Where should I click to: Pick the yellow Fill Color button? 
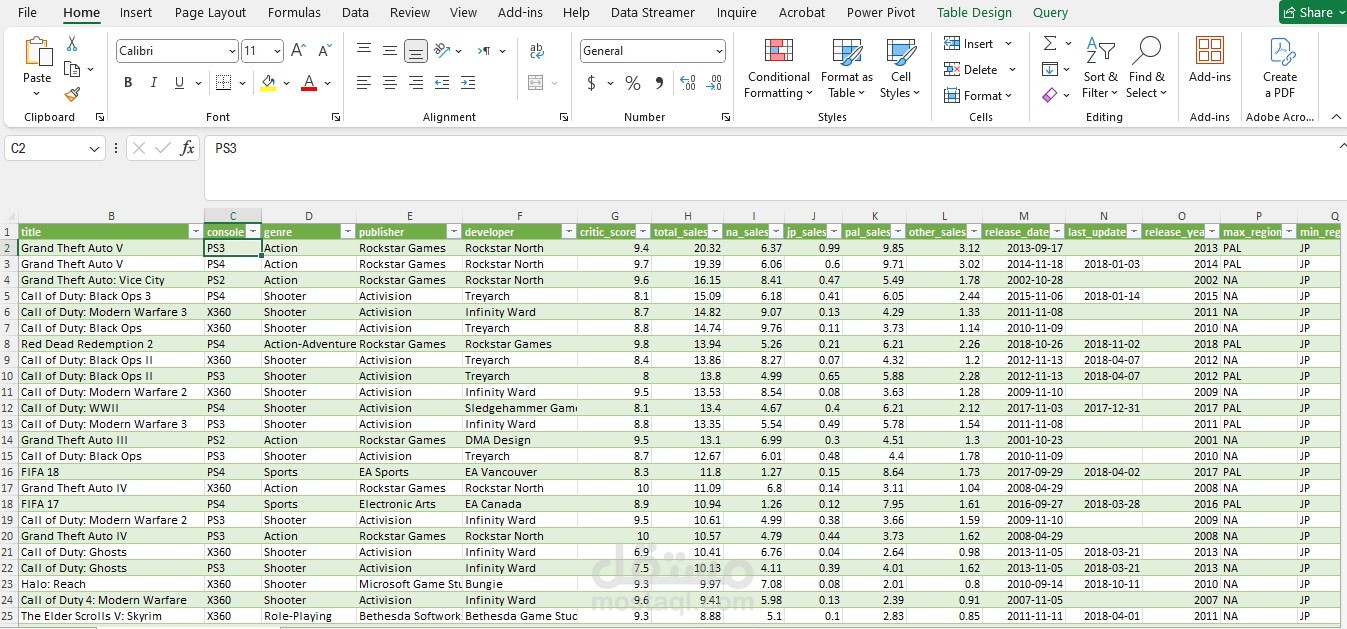pos(267,83)
